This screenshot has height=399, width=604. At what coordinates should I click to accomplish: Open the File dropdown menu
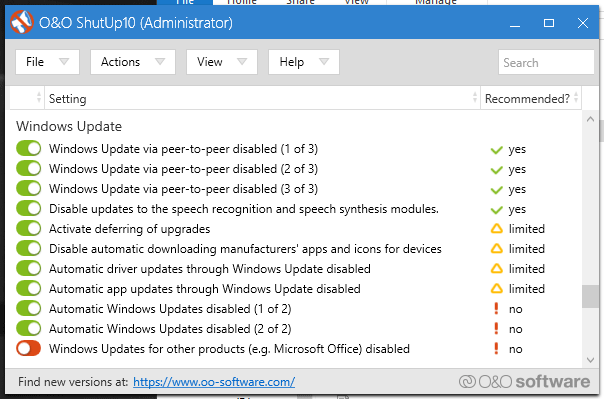point(47,62)
